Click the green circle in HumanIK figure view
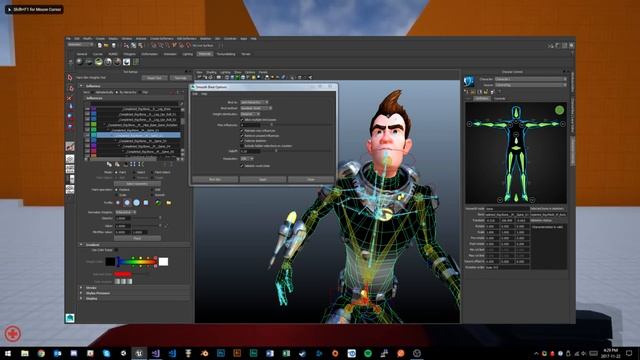Viewport: 640px width, 360px height. coord(559,110)
